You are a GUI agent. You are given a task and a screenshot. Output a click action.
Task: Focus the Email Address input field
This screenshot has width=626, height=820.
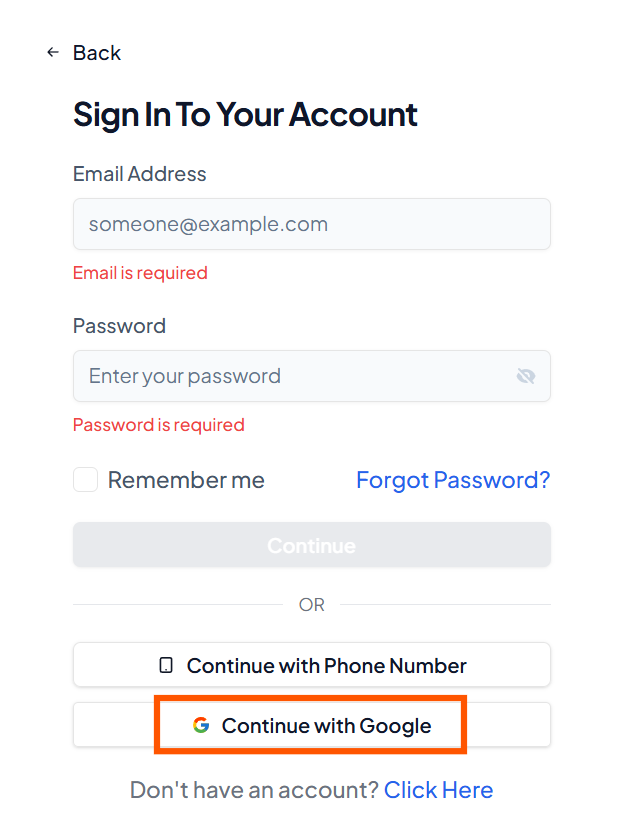[x=311, y=224]
